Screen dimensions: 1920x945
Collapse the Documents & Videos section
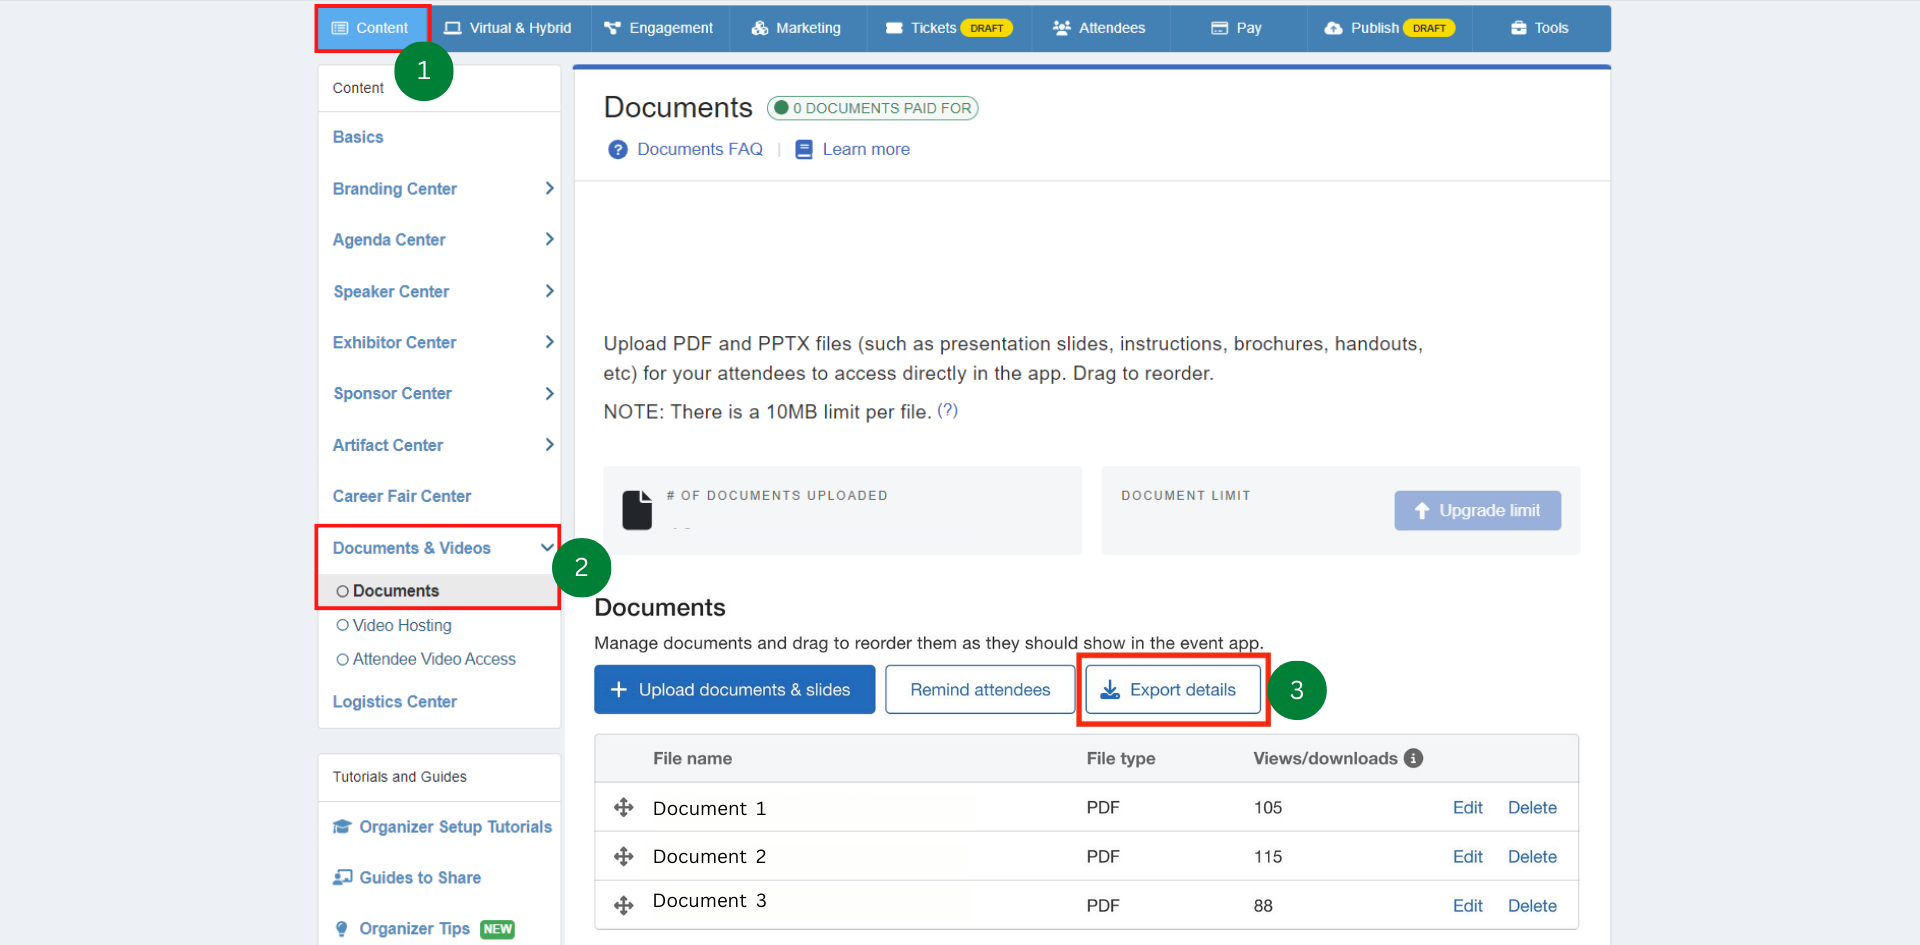[x=546, y=547]
